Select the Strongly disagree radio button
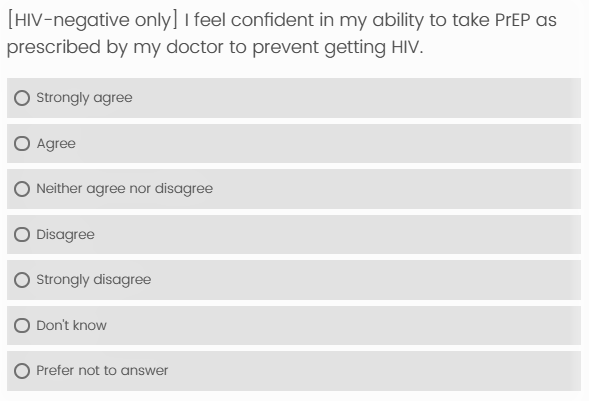Image resolution: width=589 pixels, height=401 pixels. coord(22,280)
